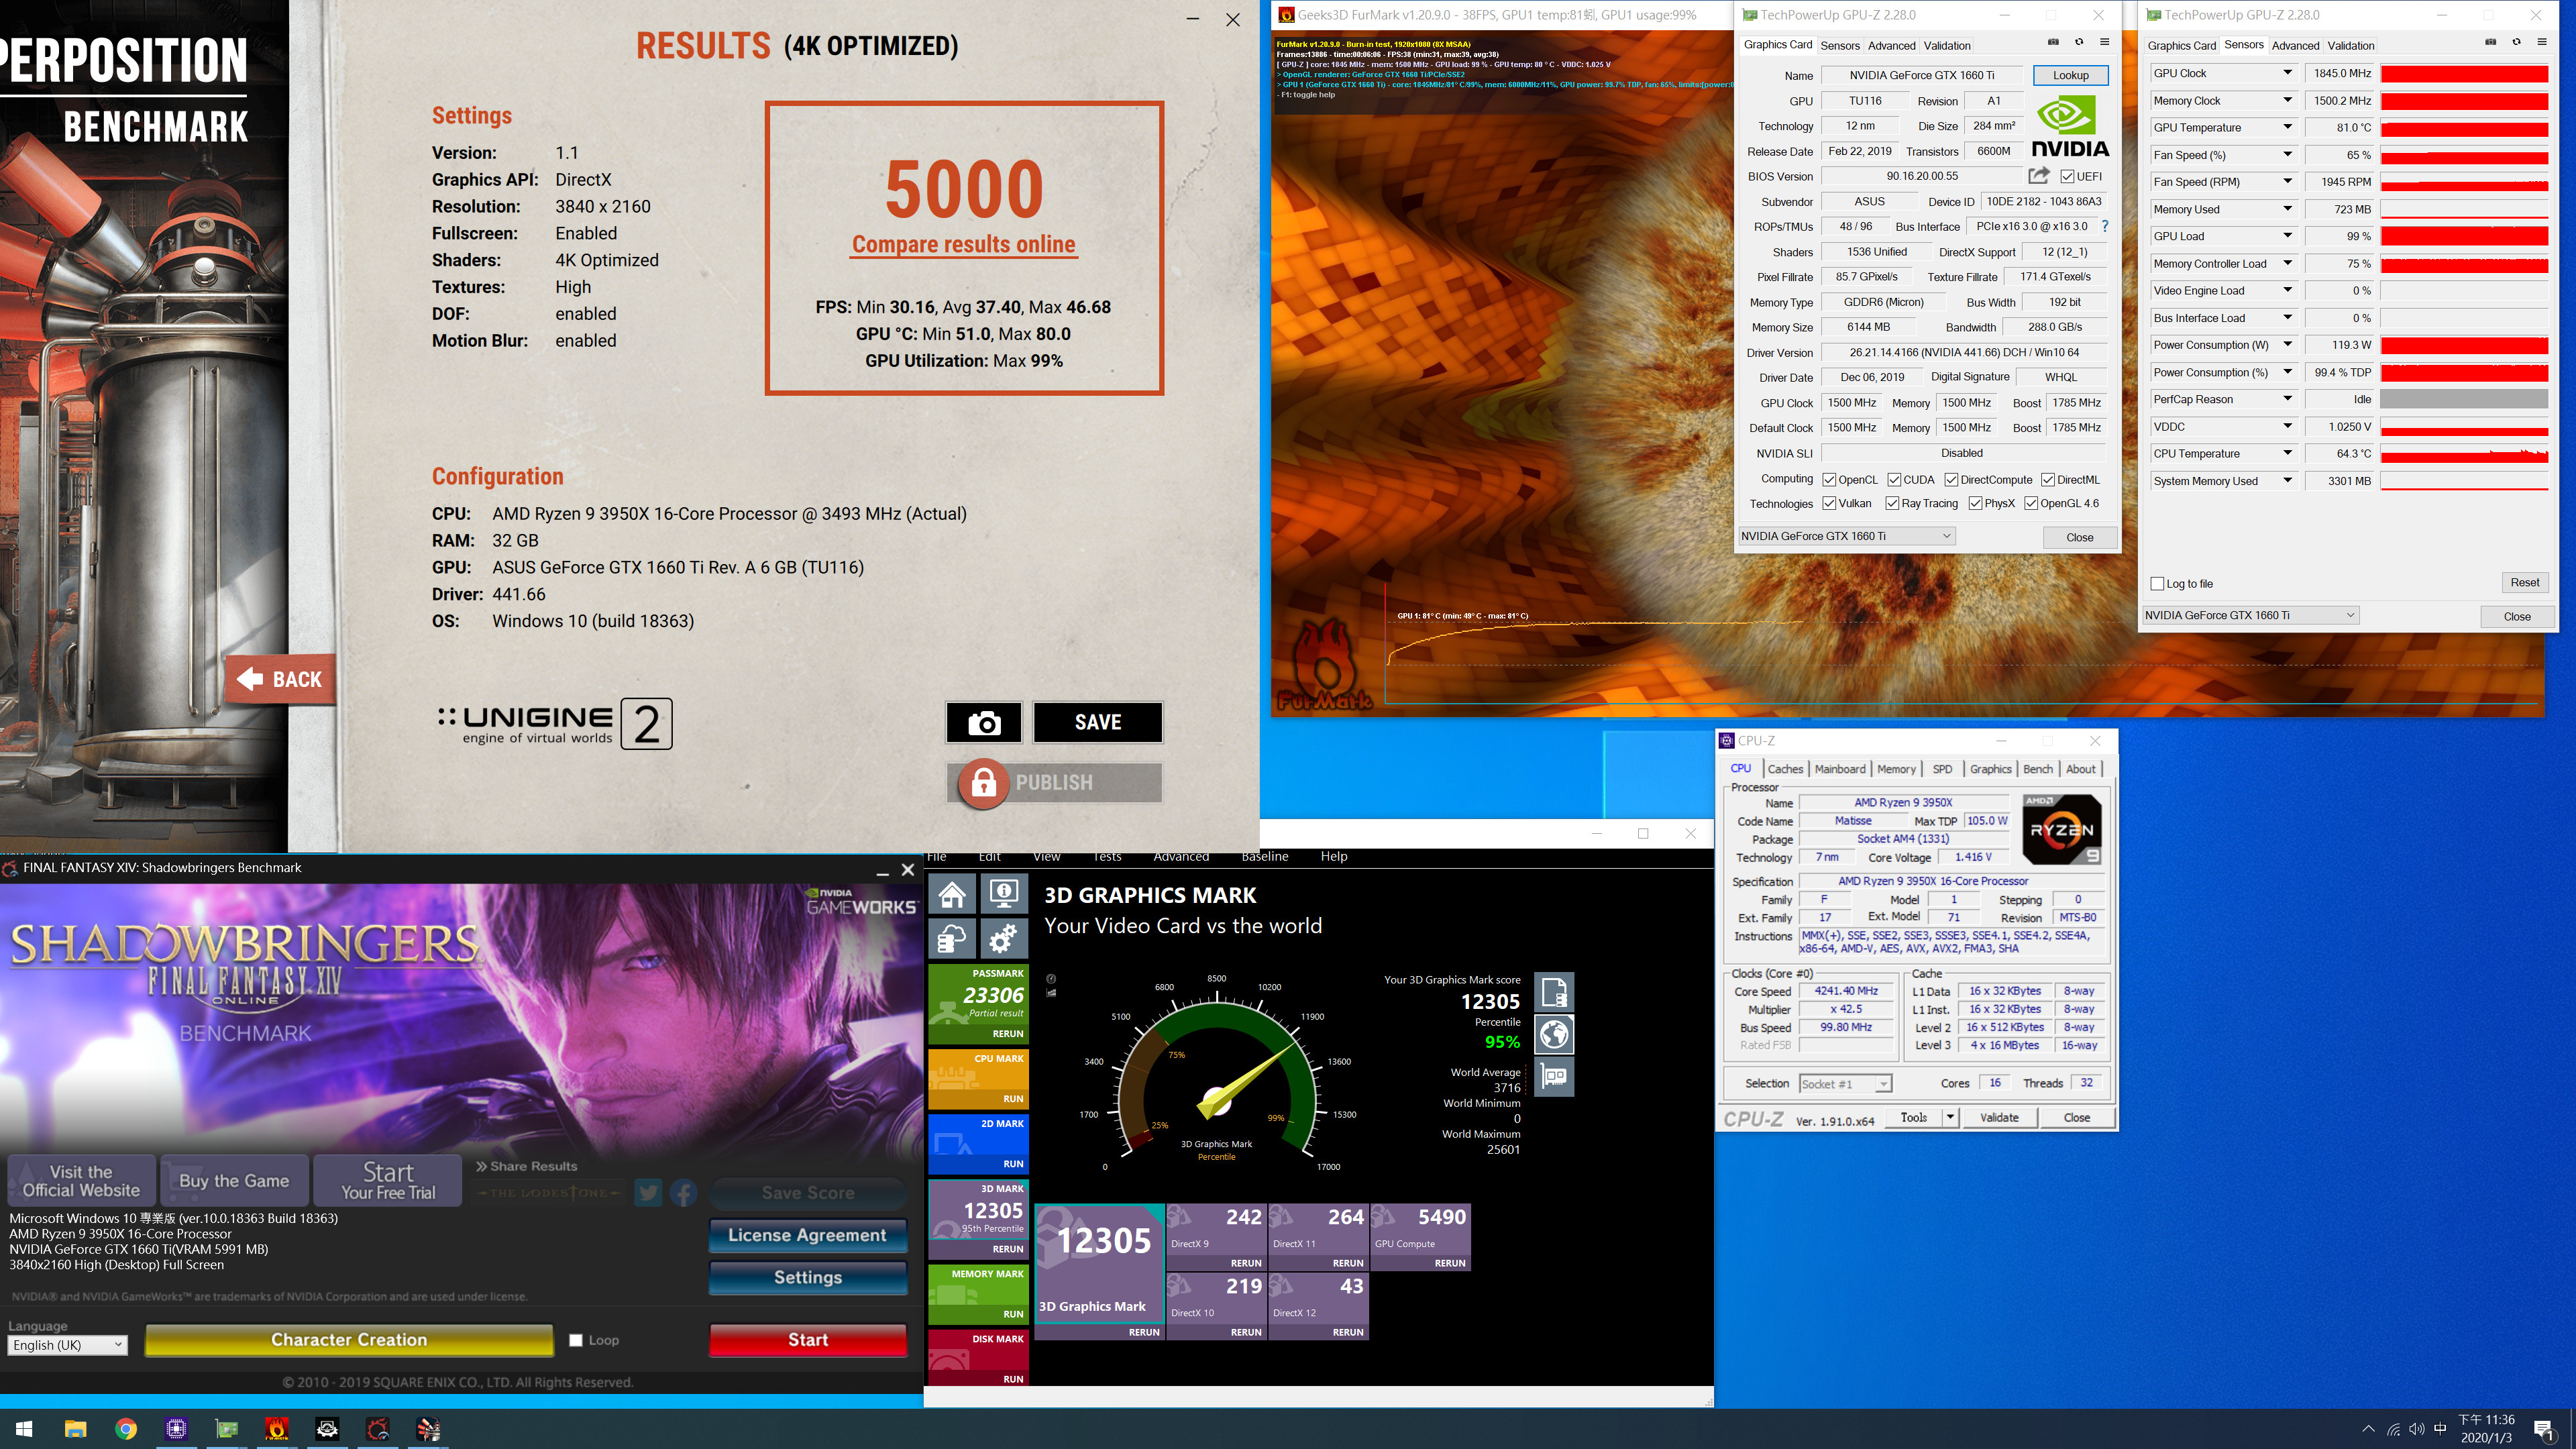Share FFXIV results on Facebook
Screen dimensions: 2576x1449
(684, 1193)
